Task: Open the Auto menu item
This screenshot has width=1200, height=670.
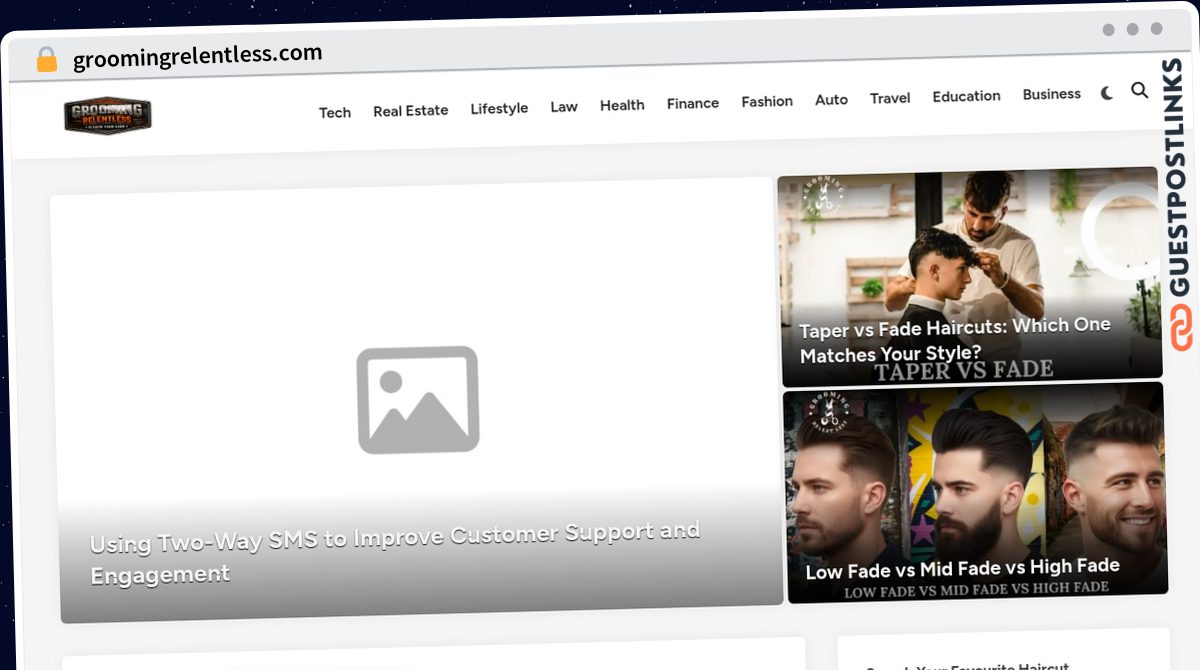Action: pyautogui.click(x=831, y=99)
